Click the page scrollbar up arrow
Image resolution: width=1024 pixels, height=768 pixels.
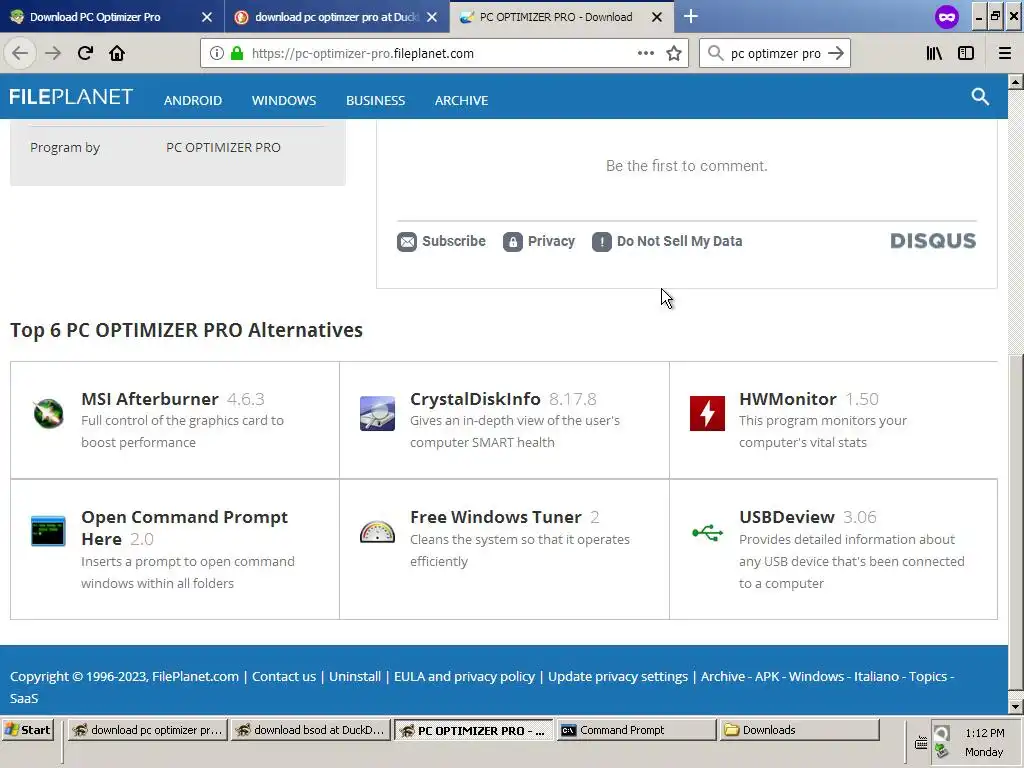[1015, 82]
